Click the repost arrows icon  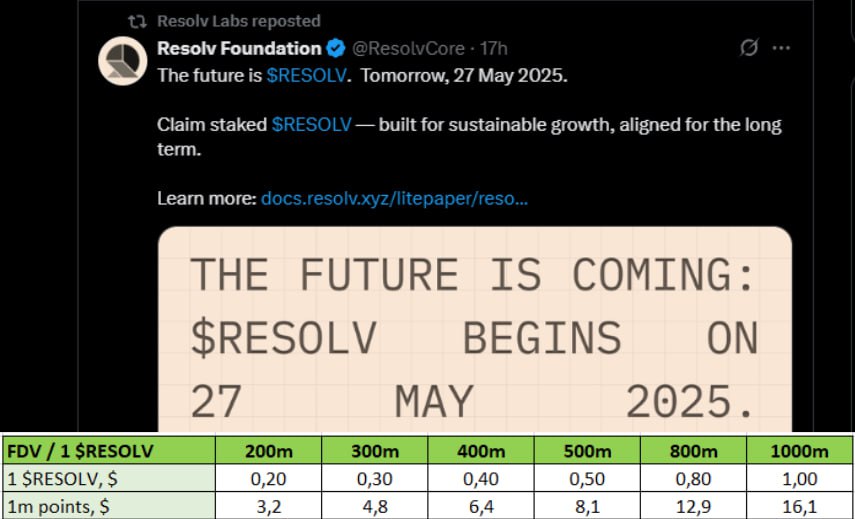137,22
